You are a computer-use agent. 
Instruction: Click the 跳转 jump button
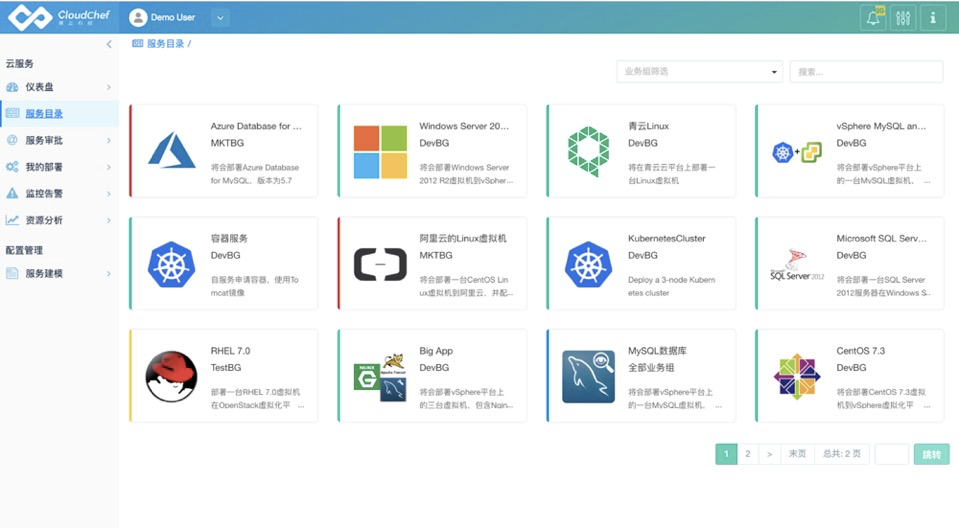[x=931, y=454]
